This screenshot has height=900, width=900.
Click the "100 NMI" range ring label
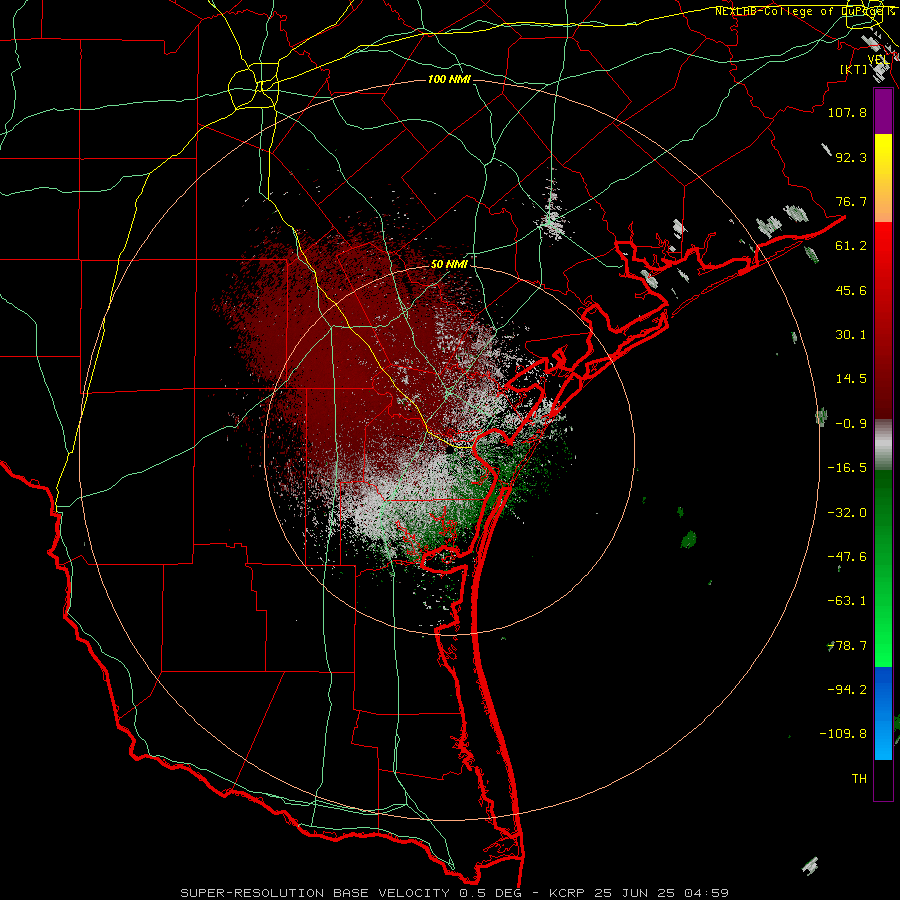[449, 79]
